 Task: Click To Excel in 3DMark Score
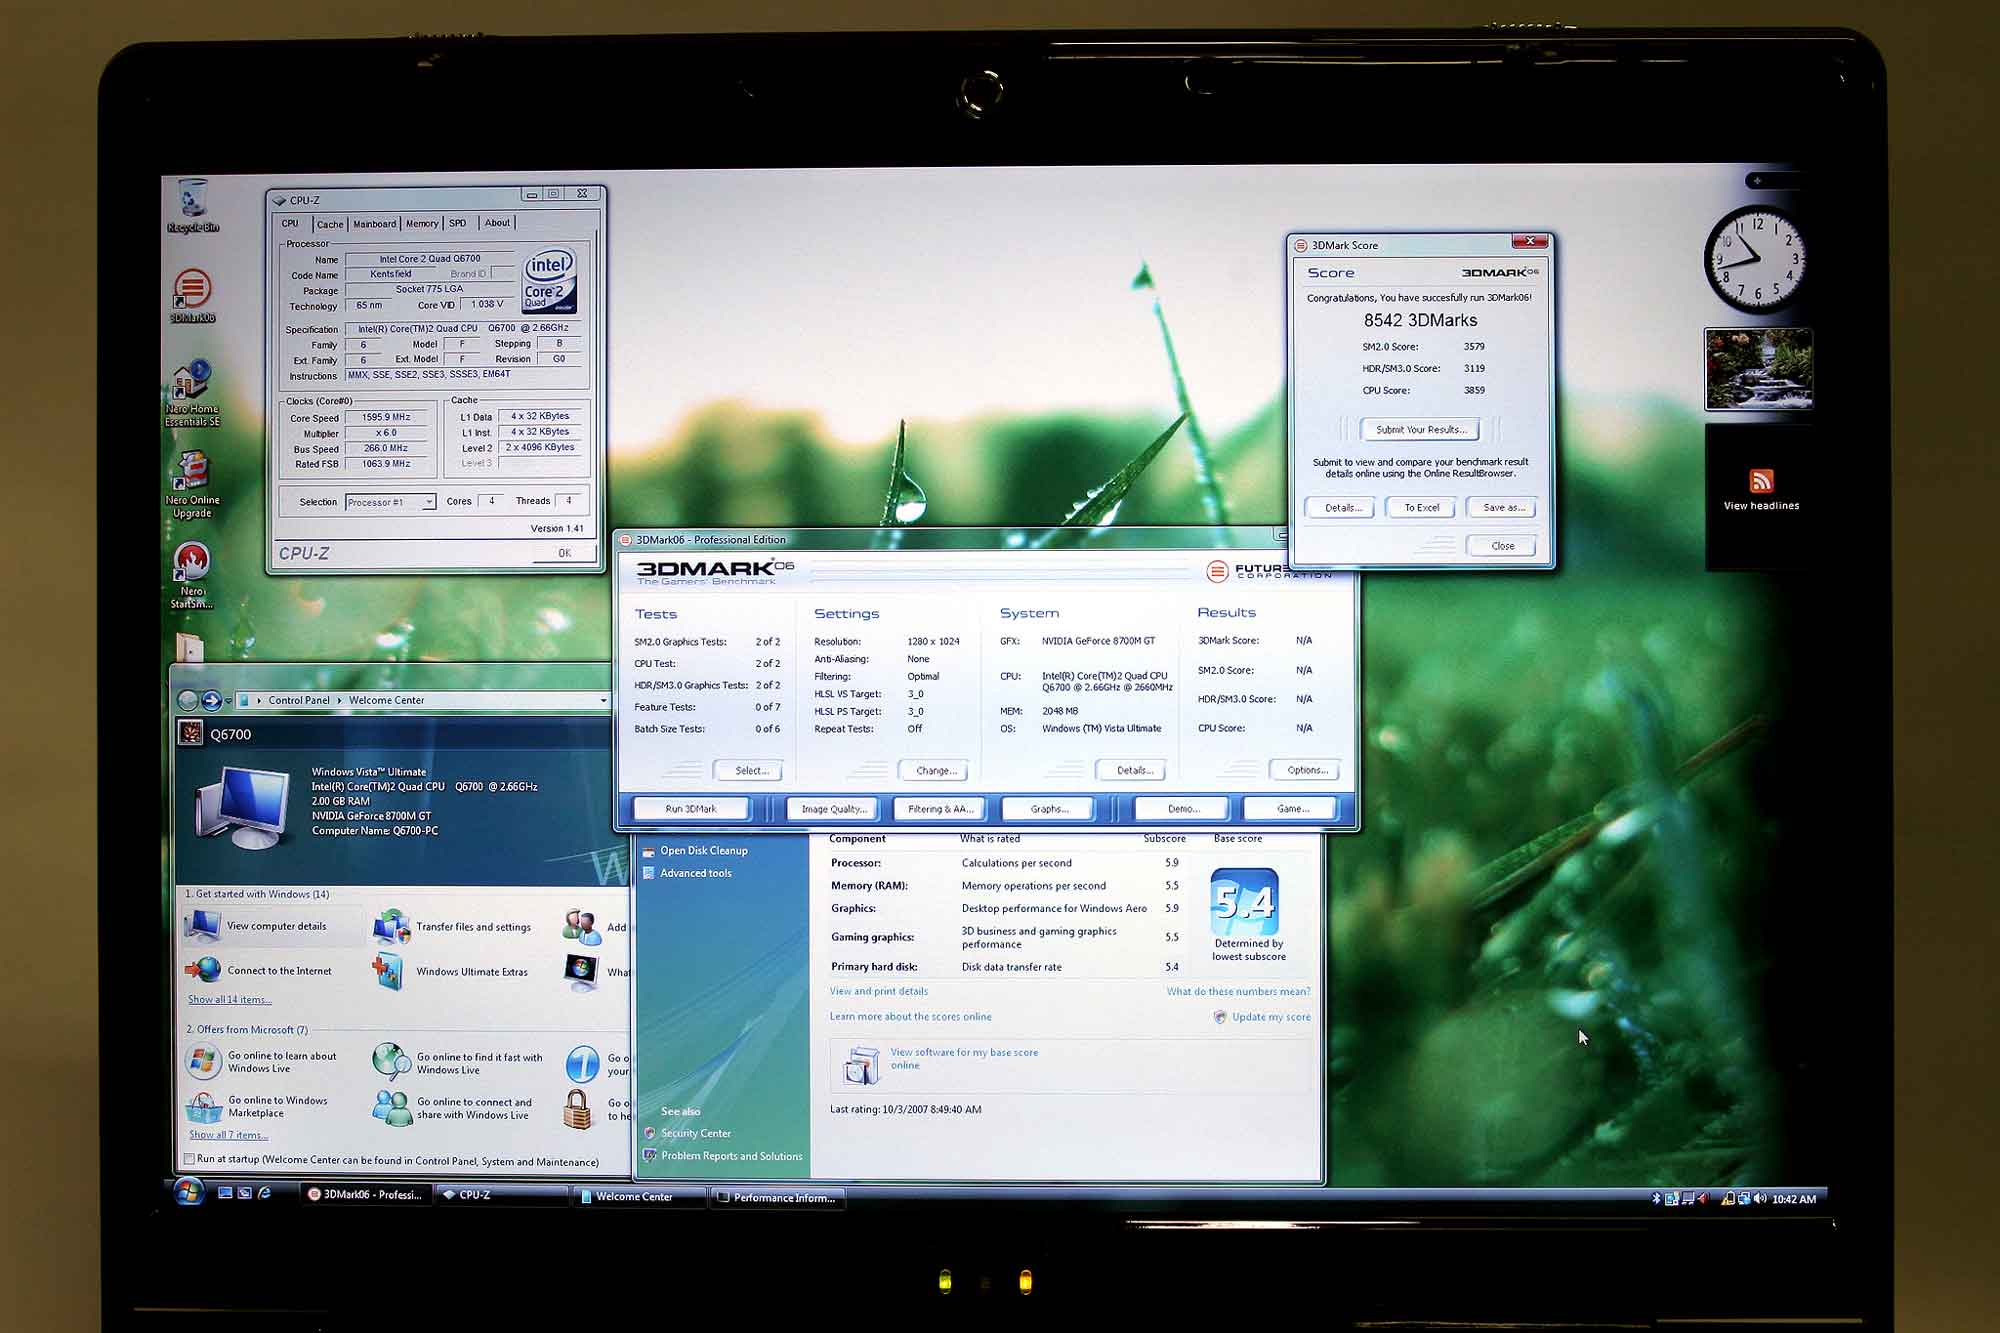click(1422, 508)
